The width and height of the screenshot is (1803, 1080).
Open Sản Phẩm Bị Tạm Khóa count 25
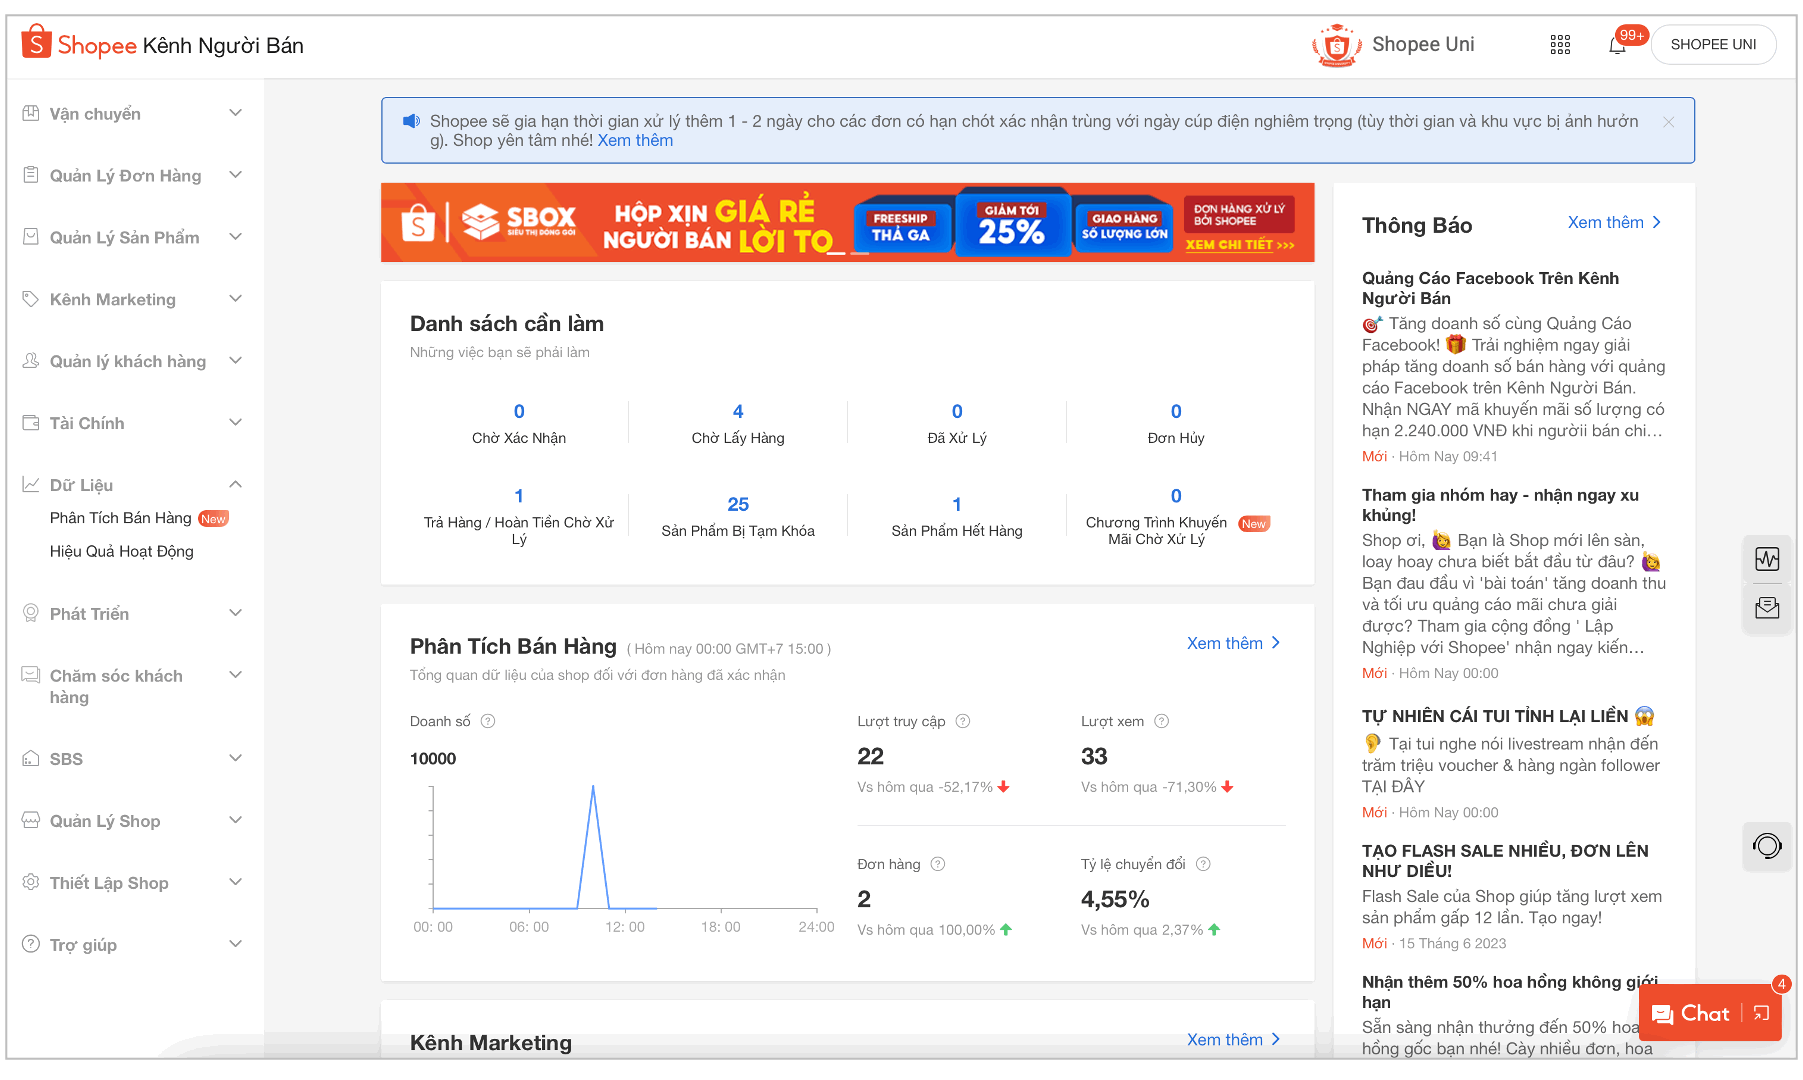(738, 504)
